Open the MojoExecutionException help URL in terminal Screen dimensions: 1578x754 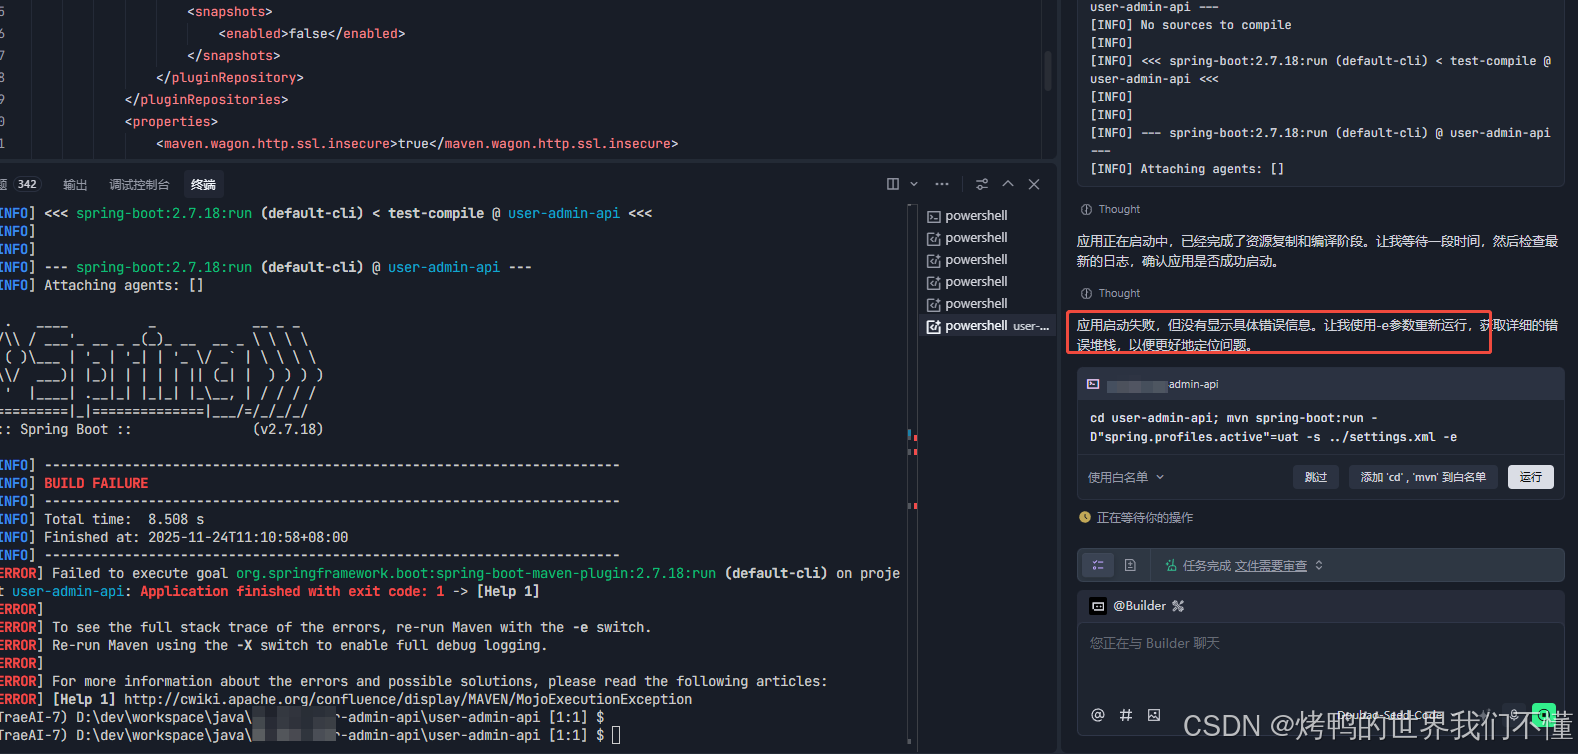click(x=408, y=699)
